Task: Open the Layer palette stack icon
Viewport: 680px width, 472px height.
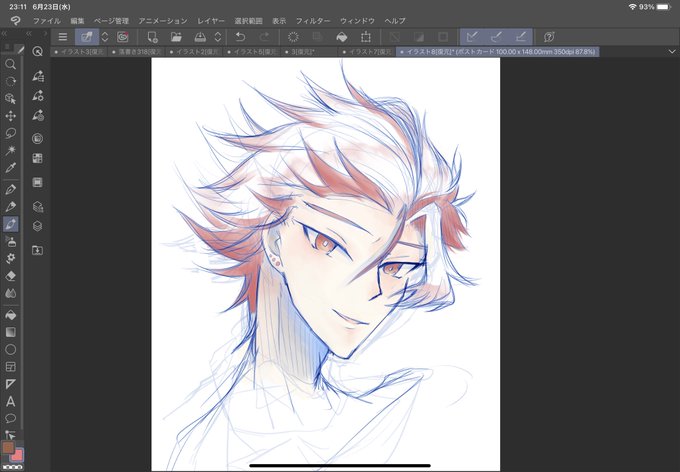Action: 38,226
